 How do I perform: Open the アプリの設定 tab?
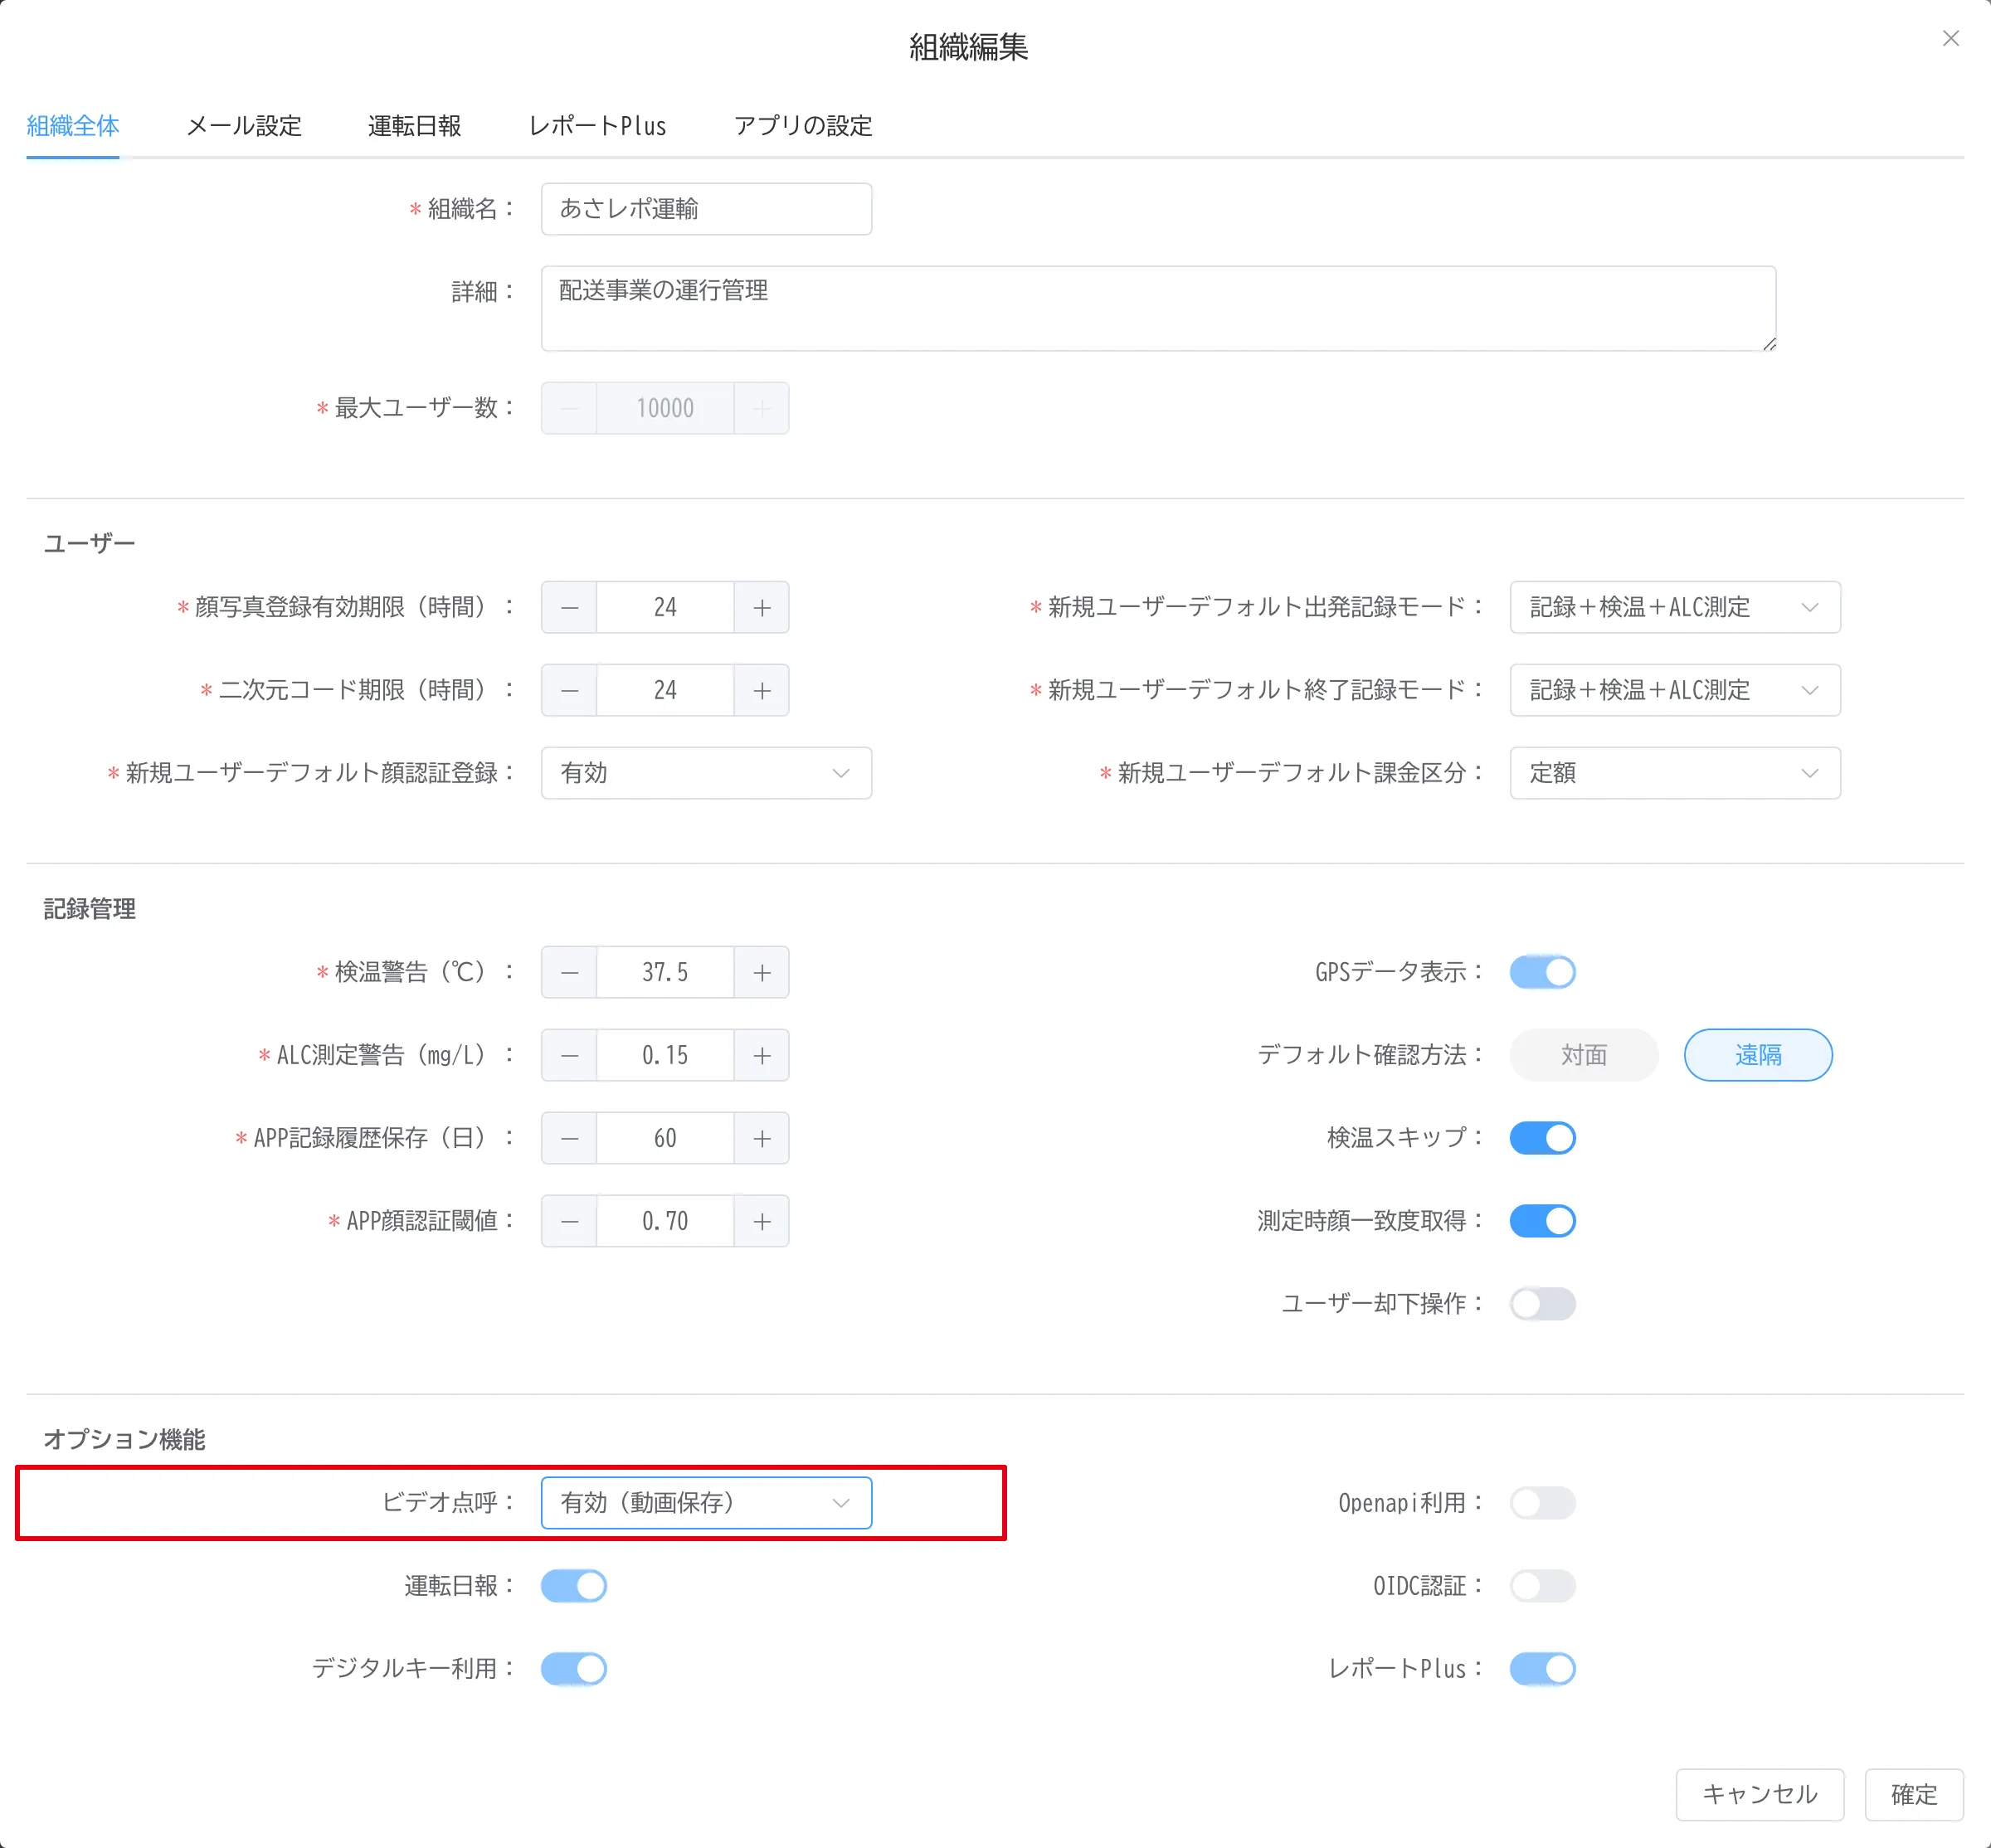[803, 126]
